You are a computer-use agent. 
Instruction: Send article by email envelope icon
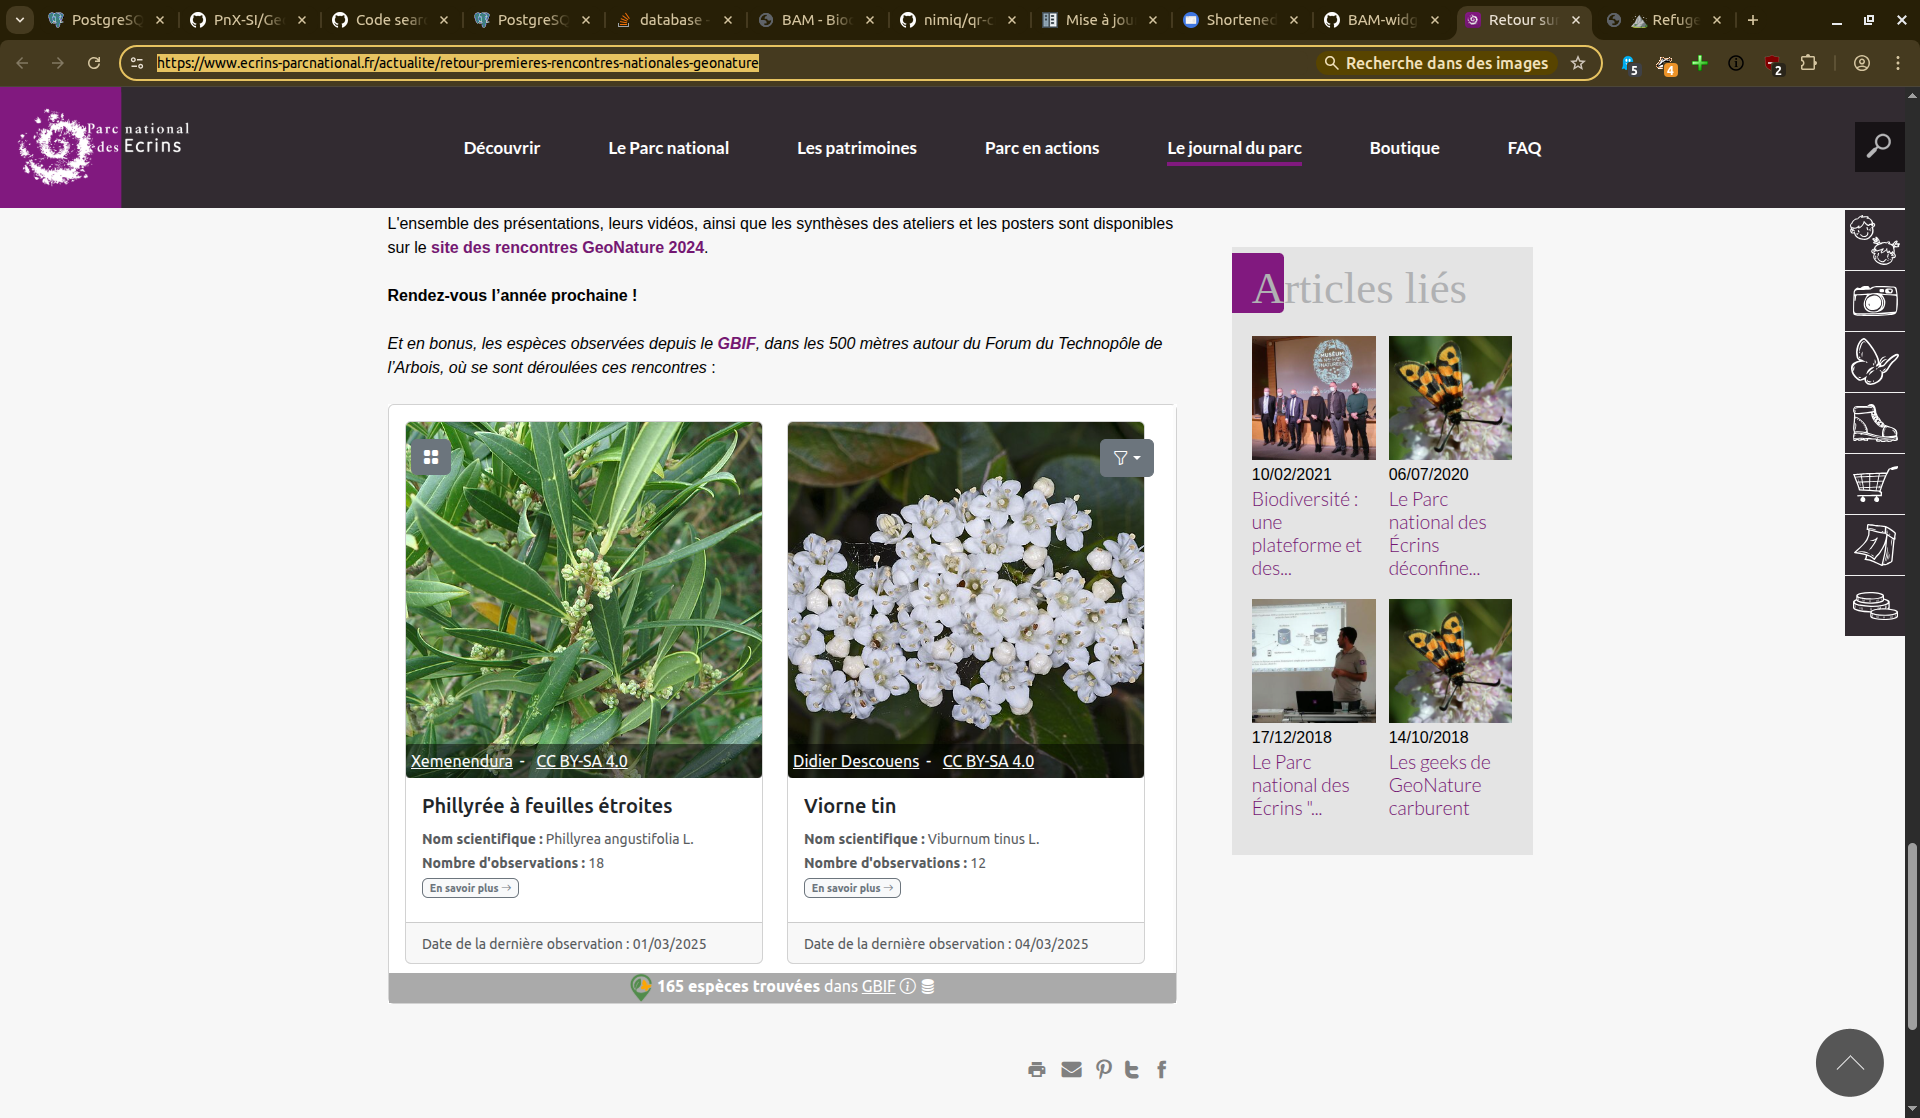[x=1071, y=1070]
